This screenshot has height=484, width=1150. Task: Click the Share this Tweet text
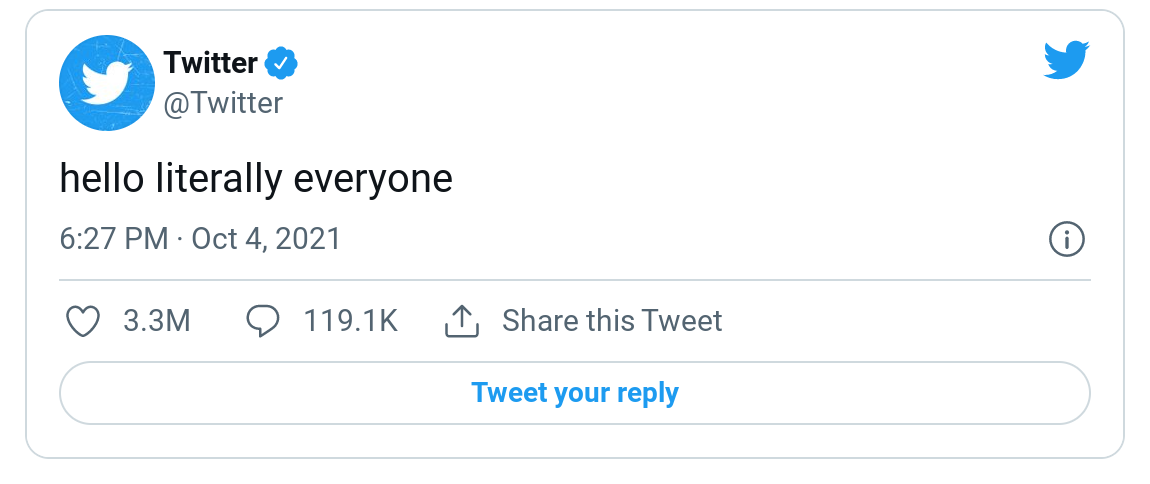(x=612, y=321)
